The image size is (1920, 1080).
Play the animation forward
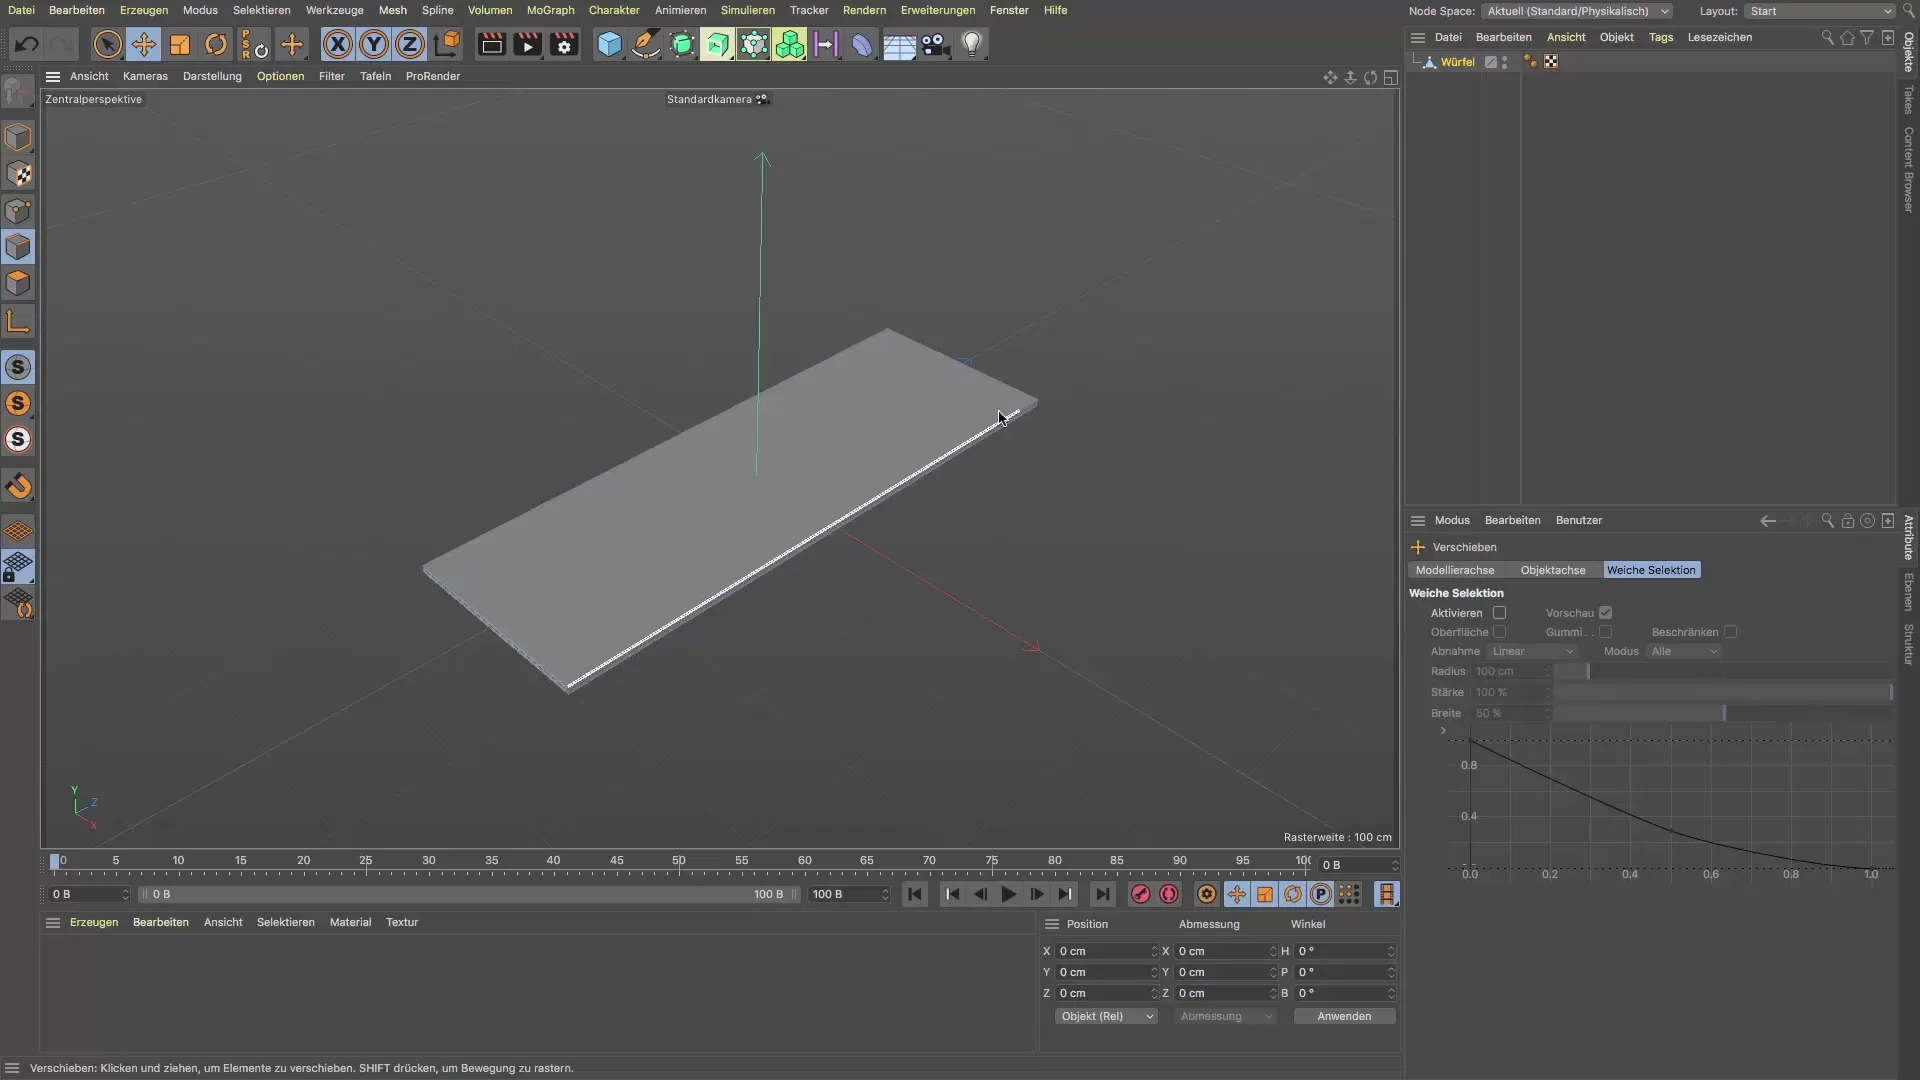[x=1008, y=894]
